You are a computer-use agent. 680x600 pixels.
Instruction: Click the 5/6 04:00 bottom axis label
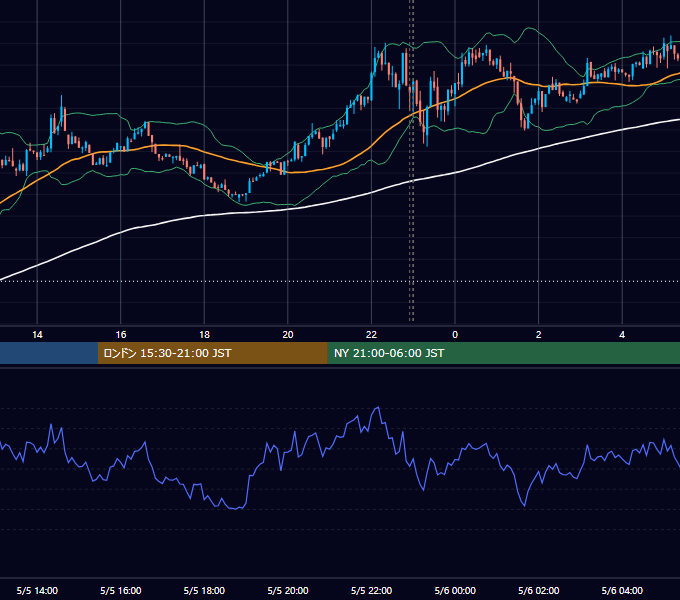[x=622, y=590]
